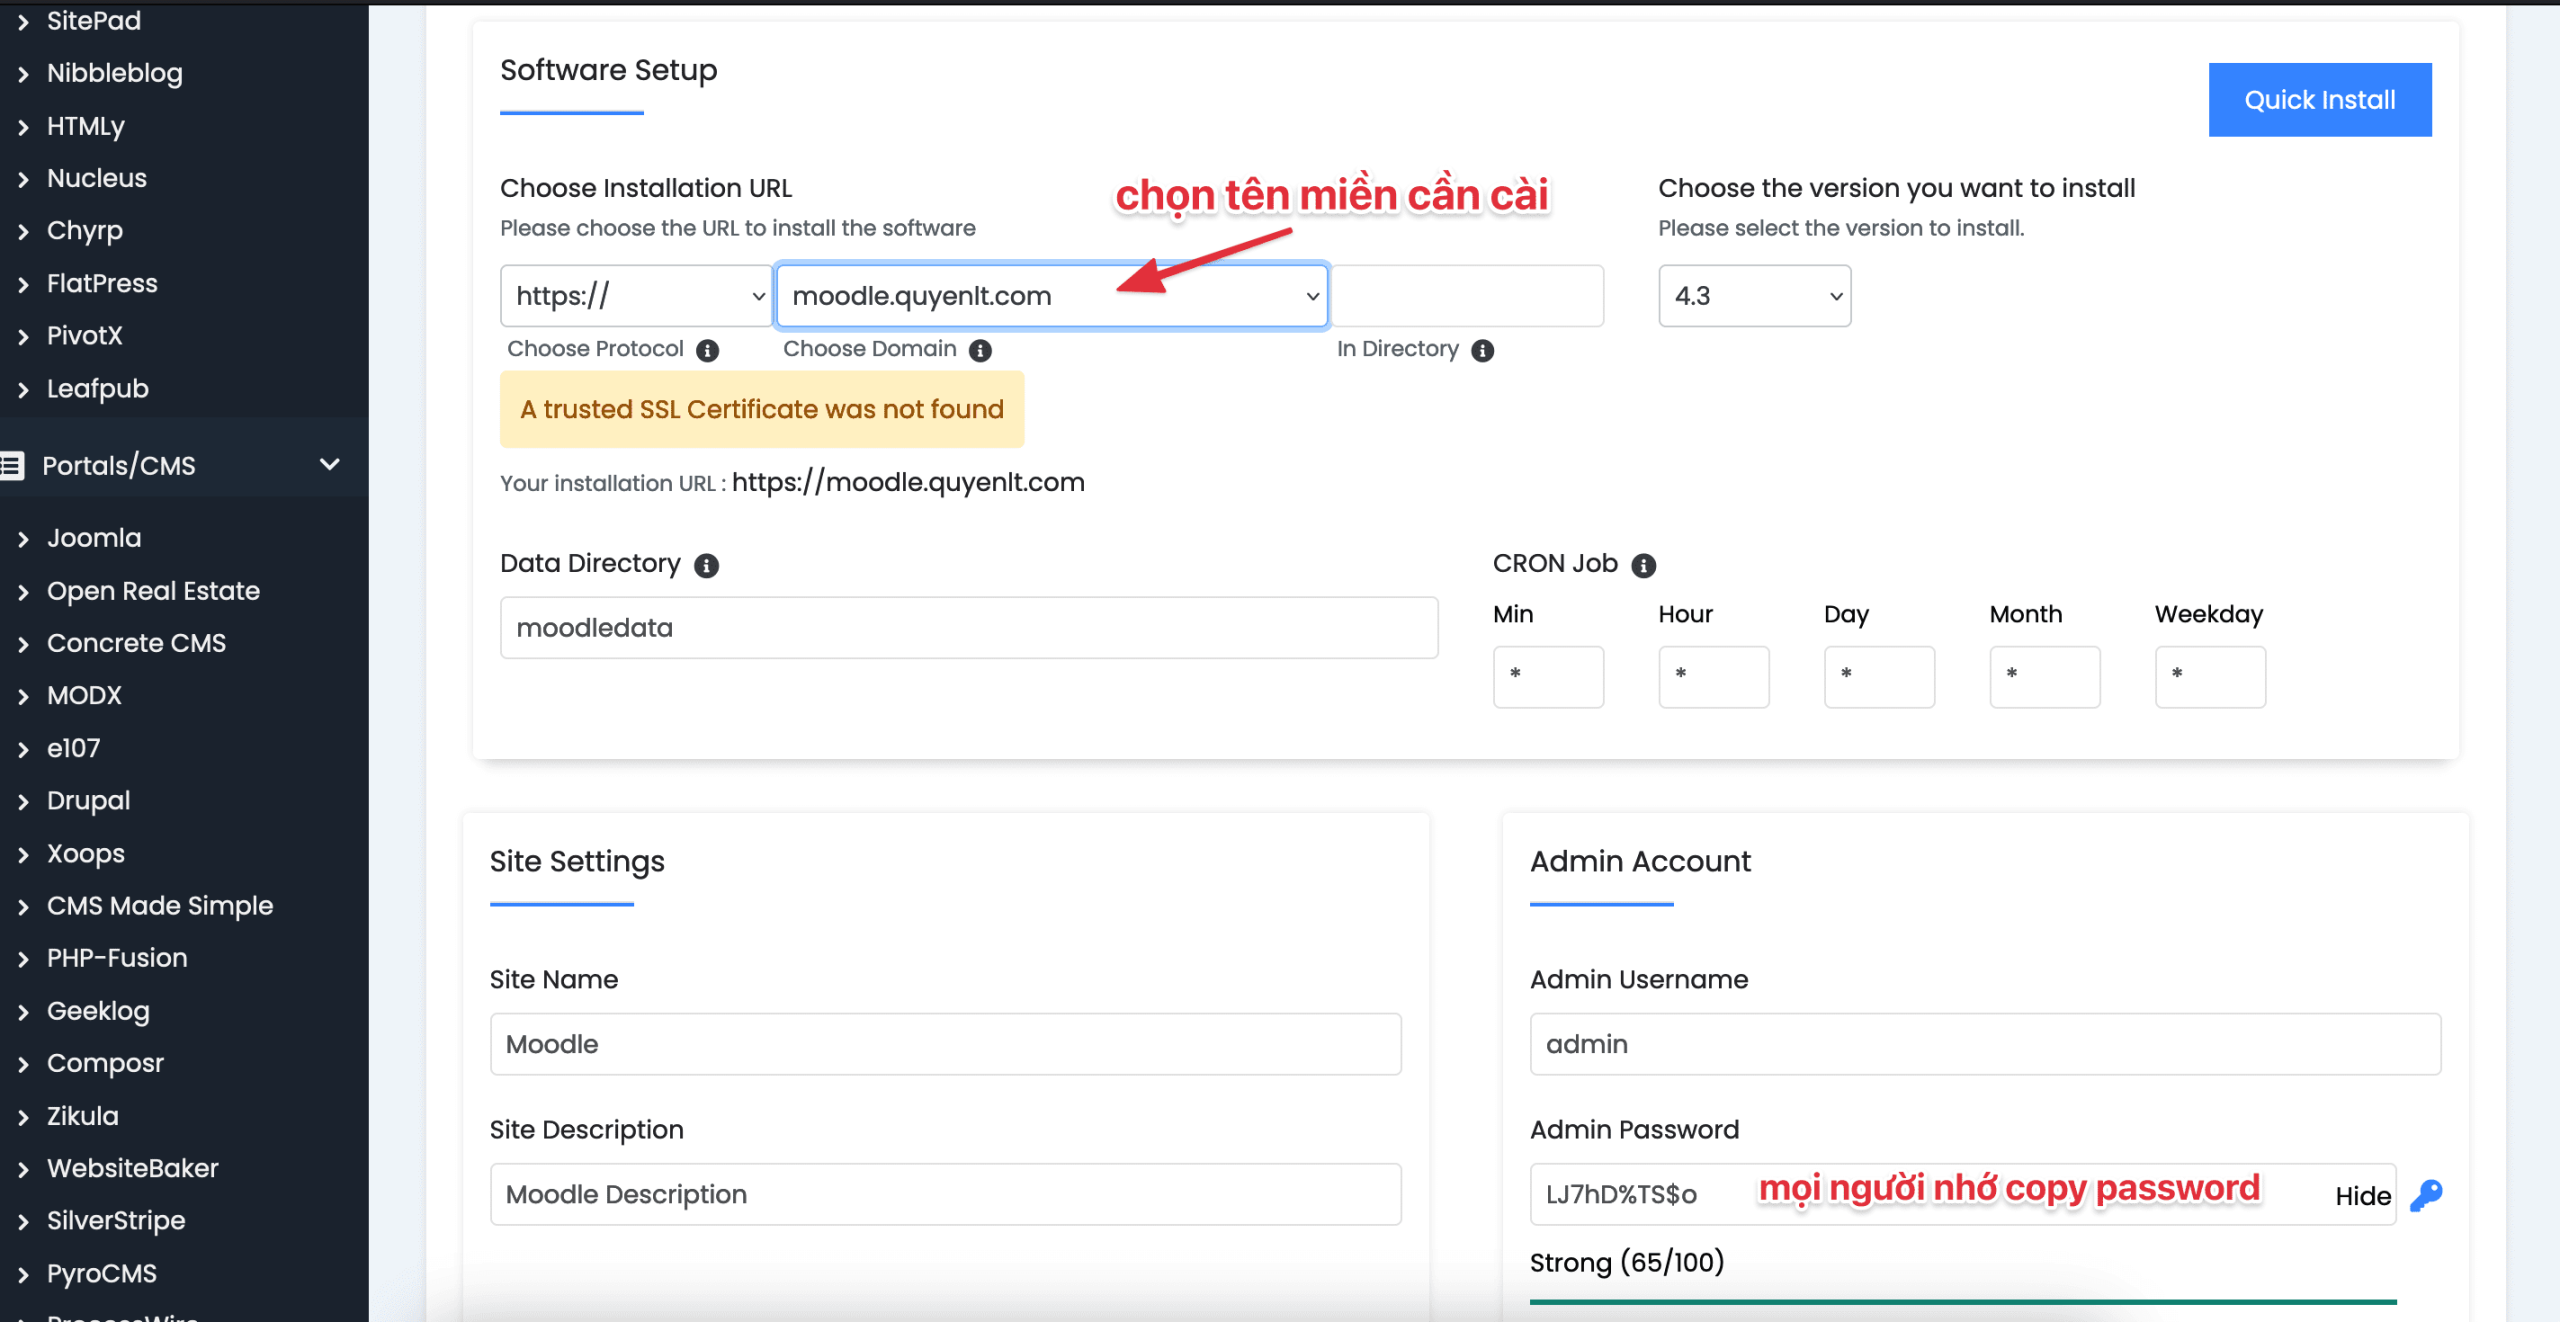Open the moodle.quyenlt.com domain dropdown
This screenshot has height=1322, width=2560.
tap(1052, 296)
